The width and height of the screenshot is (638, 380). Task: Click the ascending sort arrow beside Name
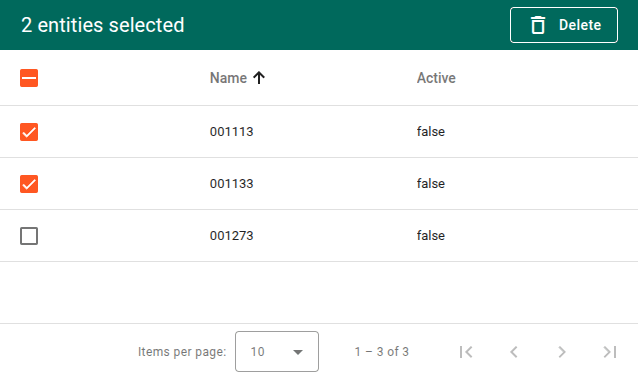[259, 78]
